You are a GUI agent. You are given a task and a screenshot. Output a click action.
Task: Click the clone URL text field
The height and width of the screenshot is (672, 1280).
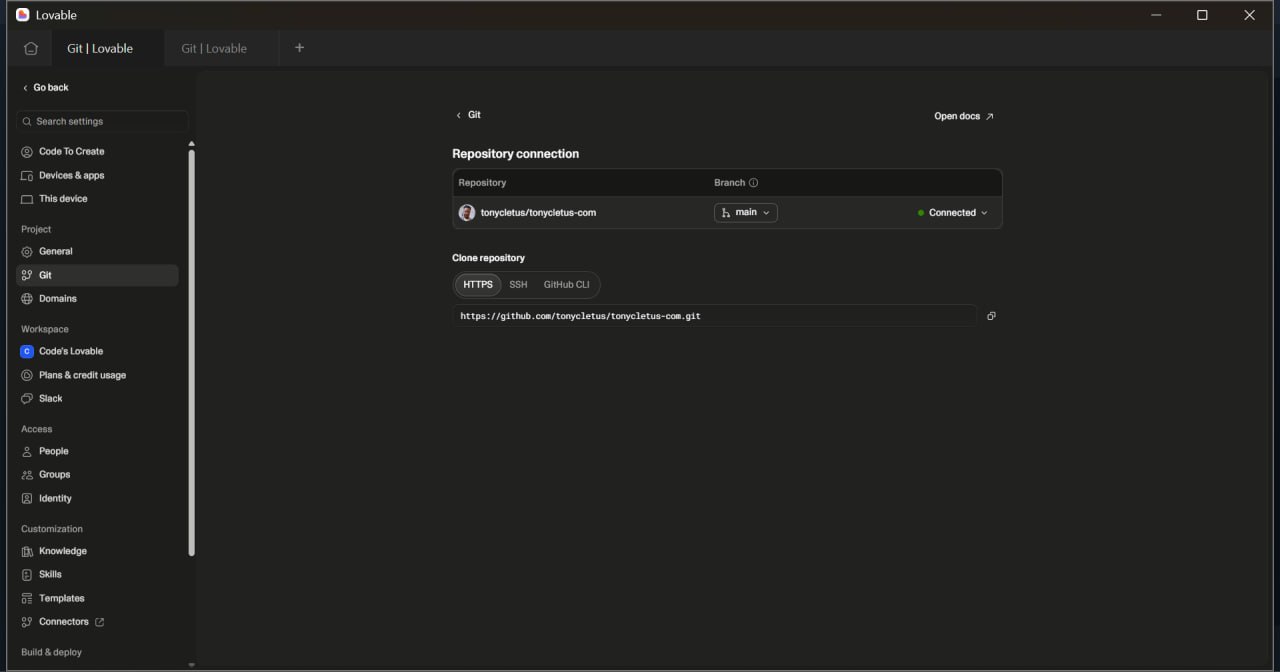click(714, 316)
